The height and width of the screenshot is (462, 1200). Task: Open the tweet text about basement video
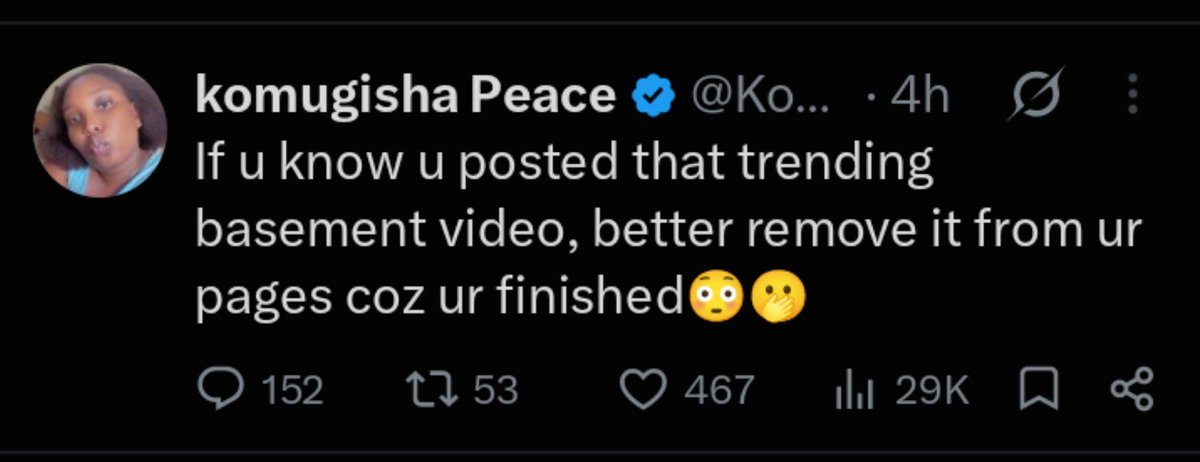point(668,232)
